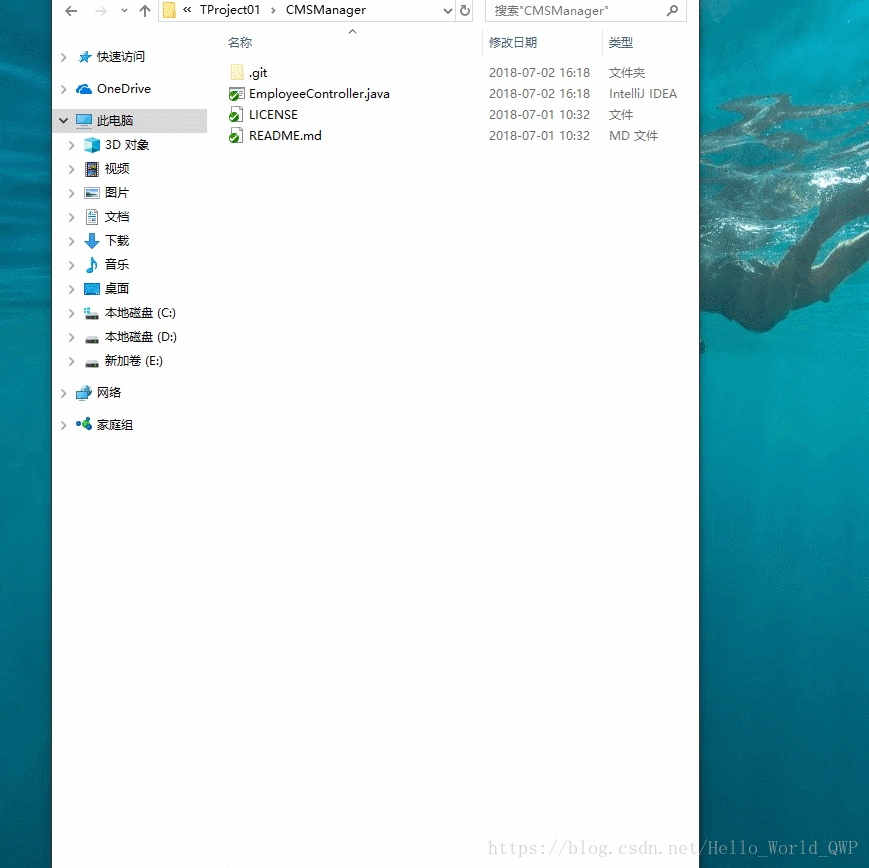Open the address bar history dropdown
The height and width of the screenshot is (868, 869).
(x=447, y=11)
